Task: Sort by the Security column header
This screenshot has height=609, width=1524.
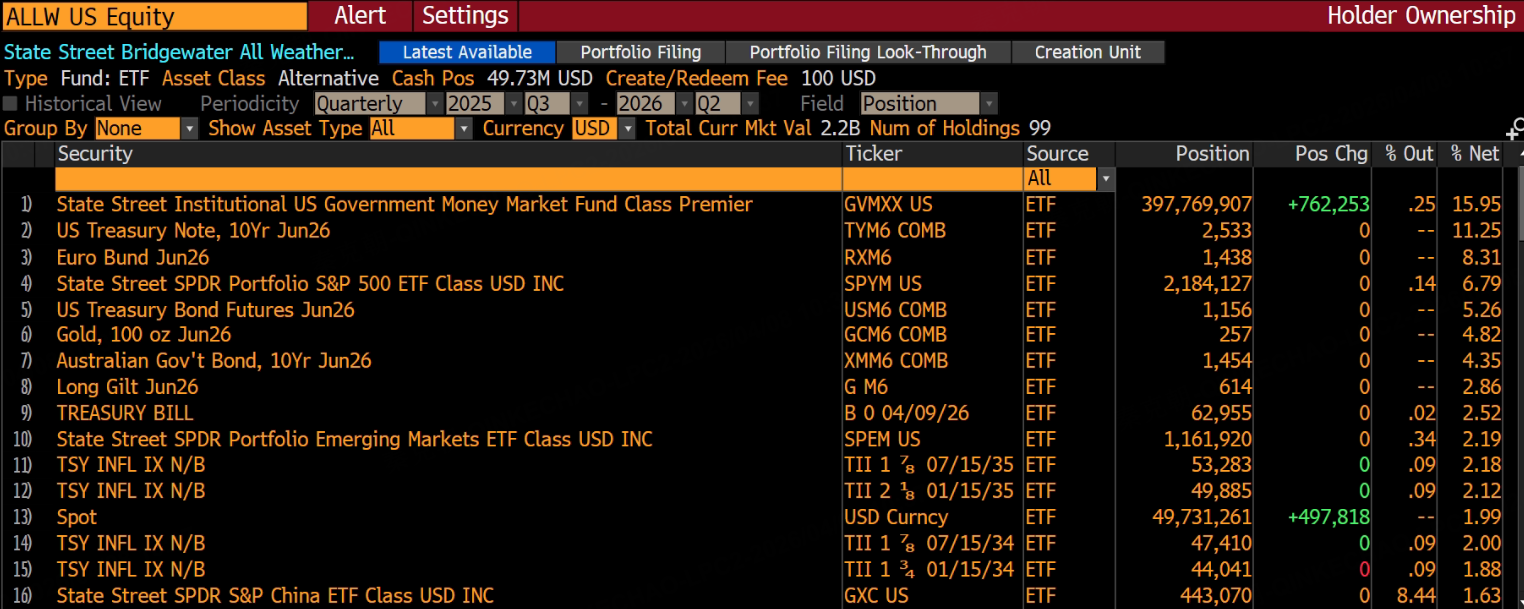Action: pyautogui.click(x=94, y=154)
